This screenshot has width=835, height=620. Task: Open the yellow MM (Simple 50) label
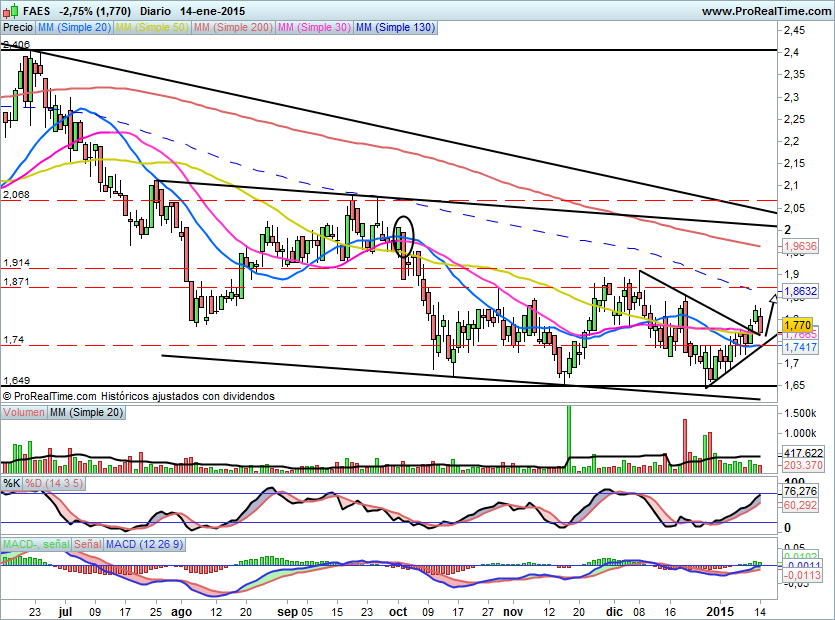point(152,28)
